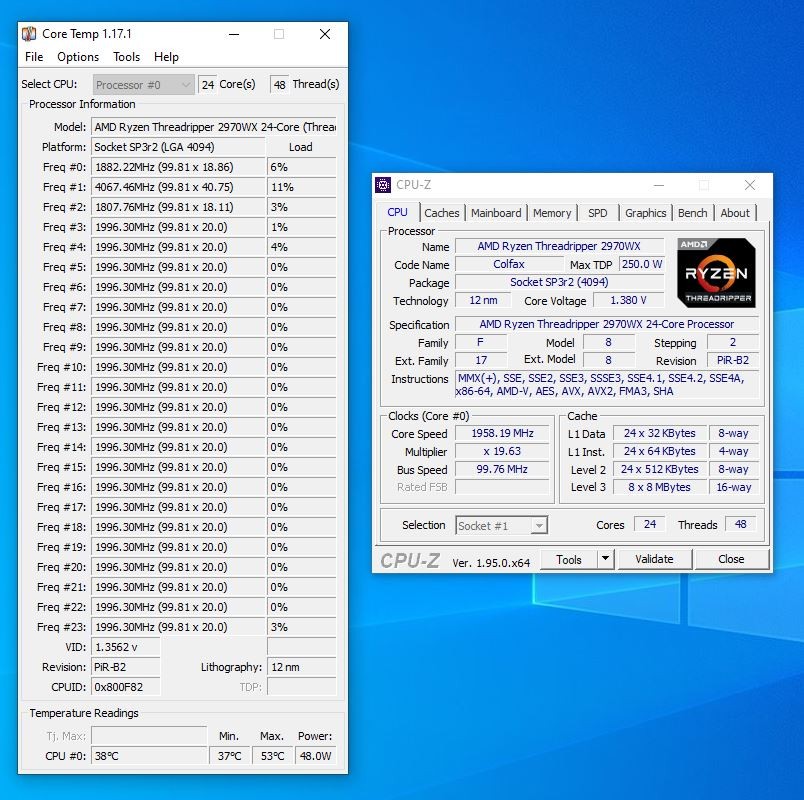This screenshot has width=804, height=800.
Task: Click the VID value 1.3562 v
Action: (126, 647)
